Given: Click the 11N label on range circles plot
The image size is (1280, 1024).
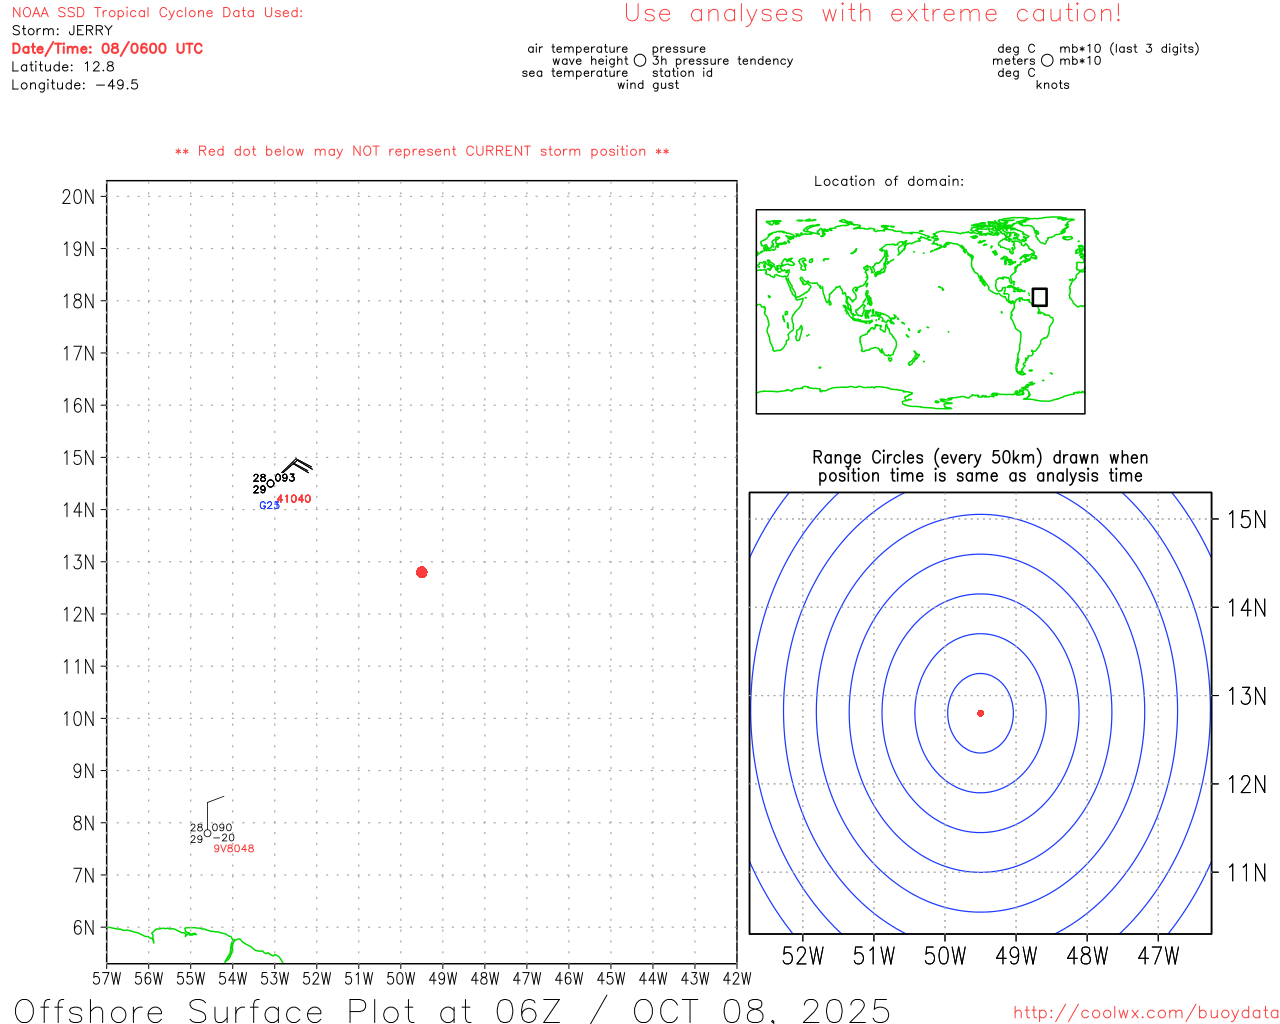Looking at the screenshot, I should 1247,872.
